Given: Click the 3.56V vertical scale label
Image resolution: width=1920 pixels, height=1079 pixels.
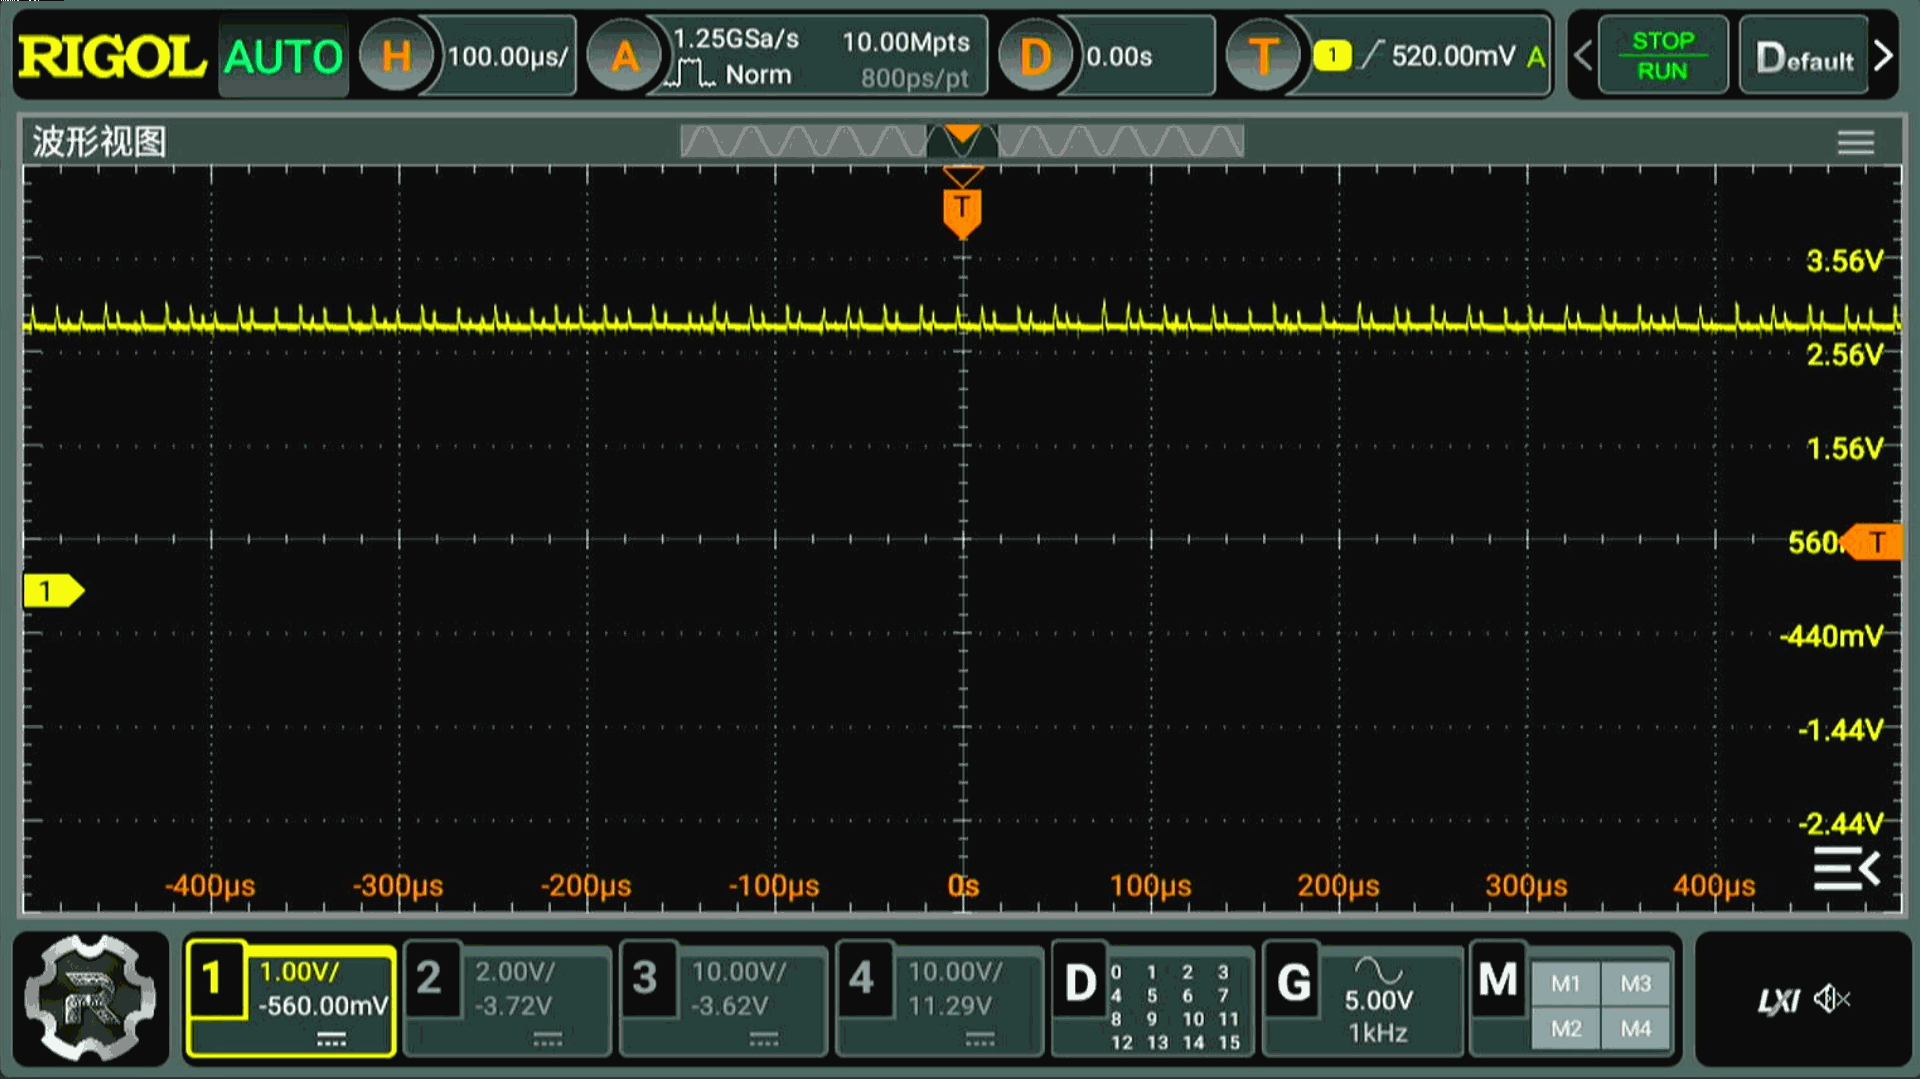Looking at the screenshot, I should pos(1844,262).
